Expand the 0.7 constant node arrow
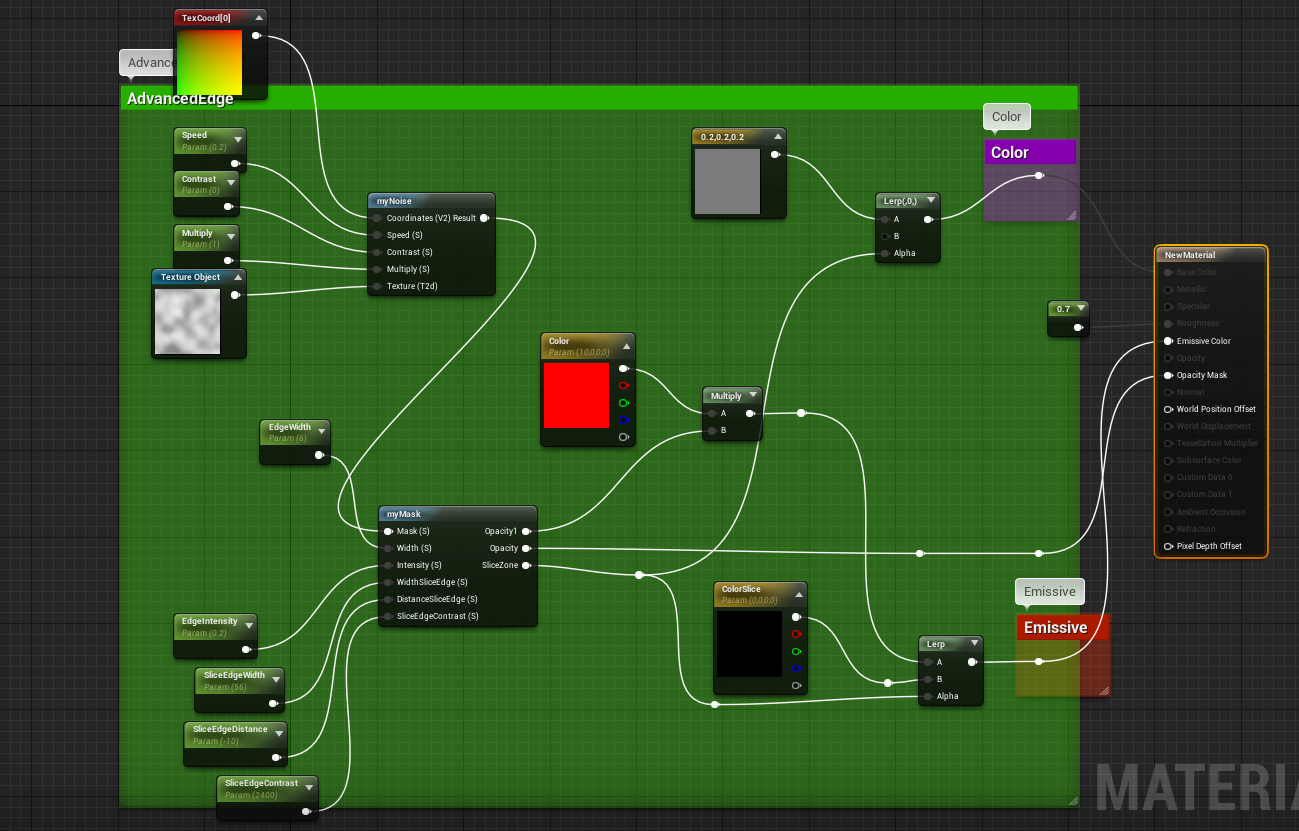This screenshot has height=831, width=1299. coord(1080,308)
